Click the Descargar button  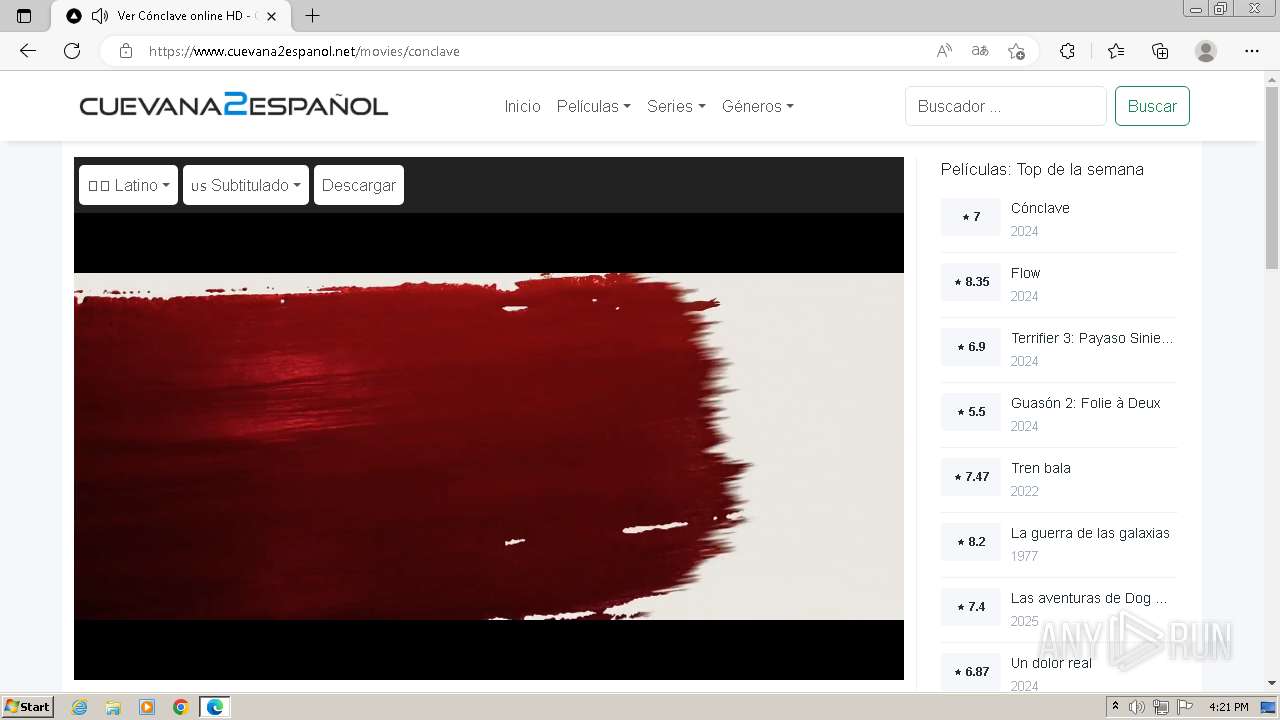click(359, 185)
